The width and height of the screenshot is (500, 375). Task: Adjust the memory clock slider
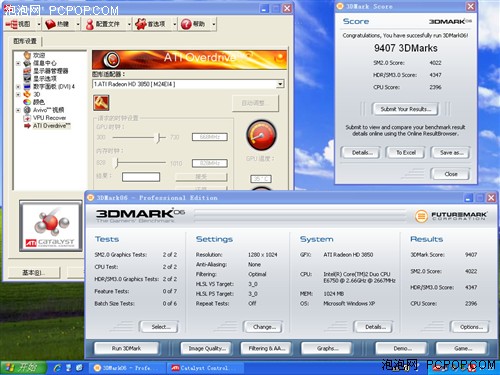117,163
